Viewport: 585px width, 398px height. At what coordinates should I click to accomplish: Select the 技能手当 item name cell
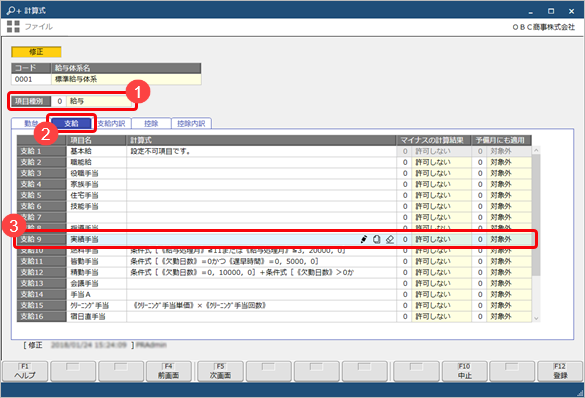pyautogui.click(x=96, y=206)
